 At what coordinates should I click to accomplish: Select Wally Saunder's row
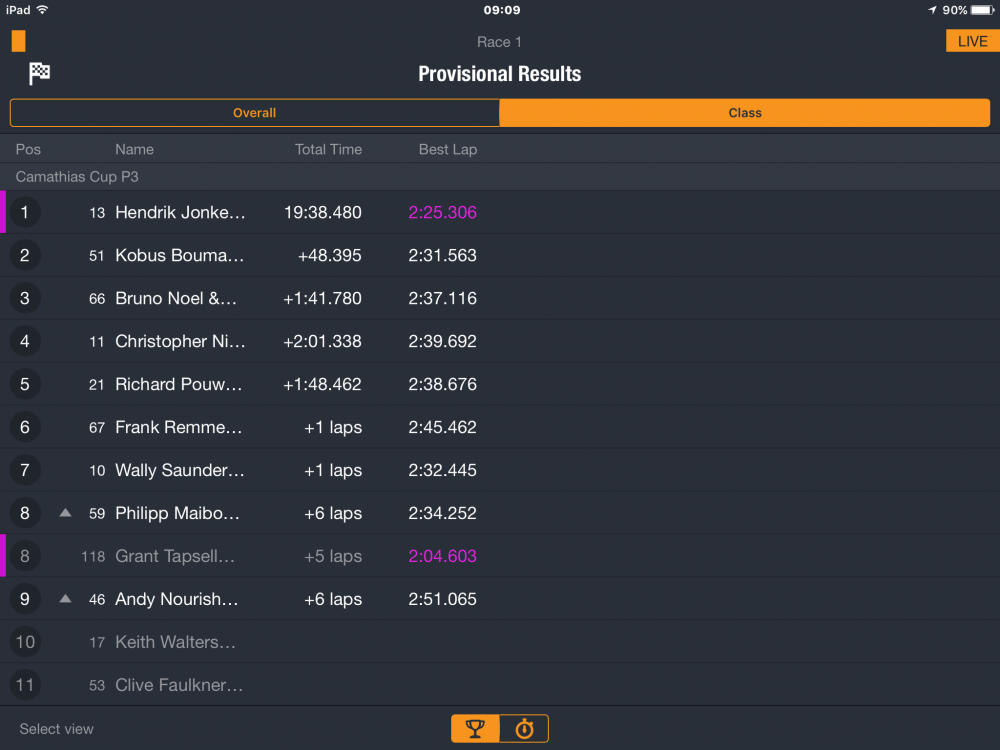[x=500, y=470]
